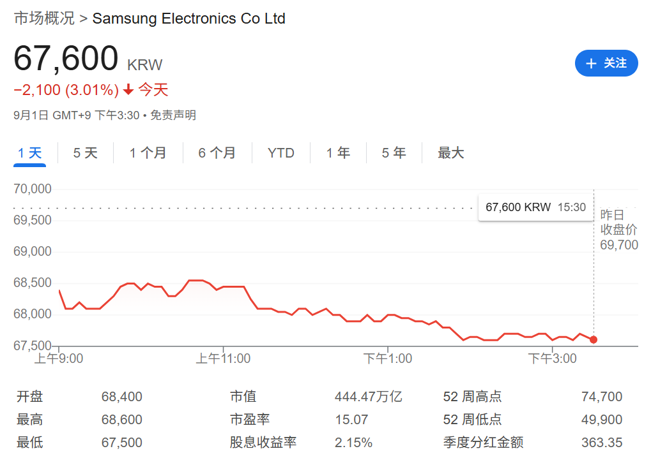Show the 5 年 chart view

pos(394,153)
